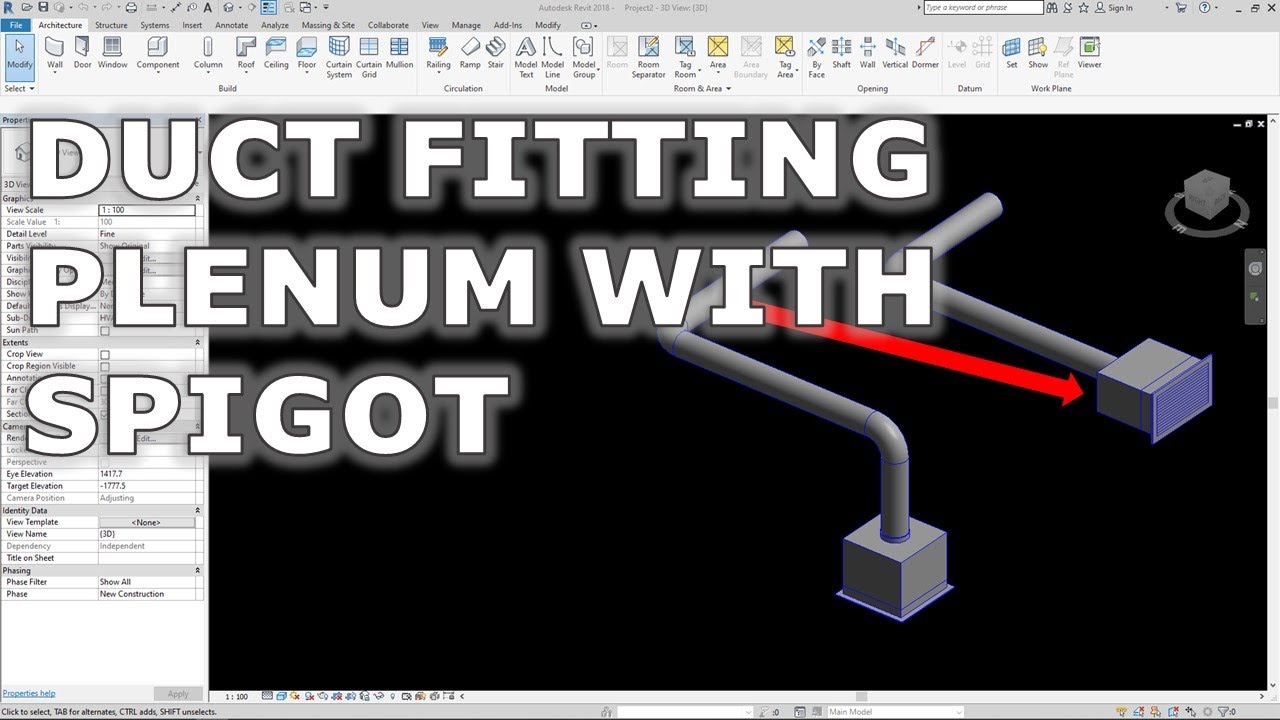Toggle the Sun Path checkbox

pos(105,330)
